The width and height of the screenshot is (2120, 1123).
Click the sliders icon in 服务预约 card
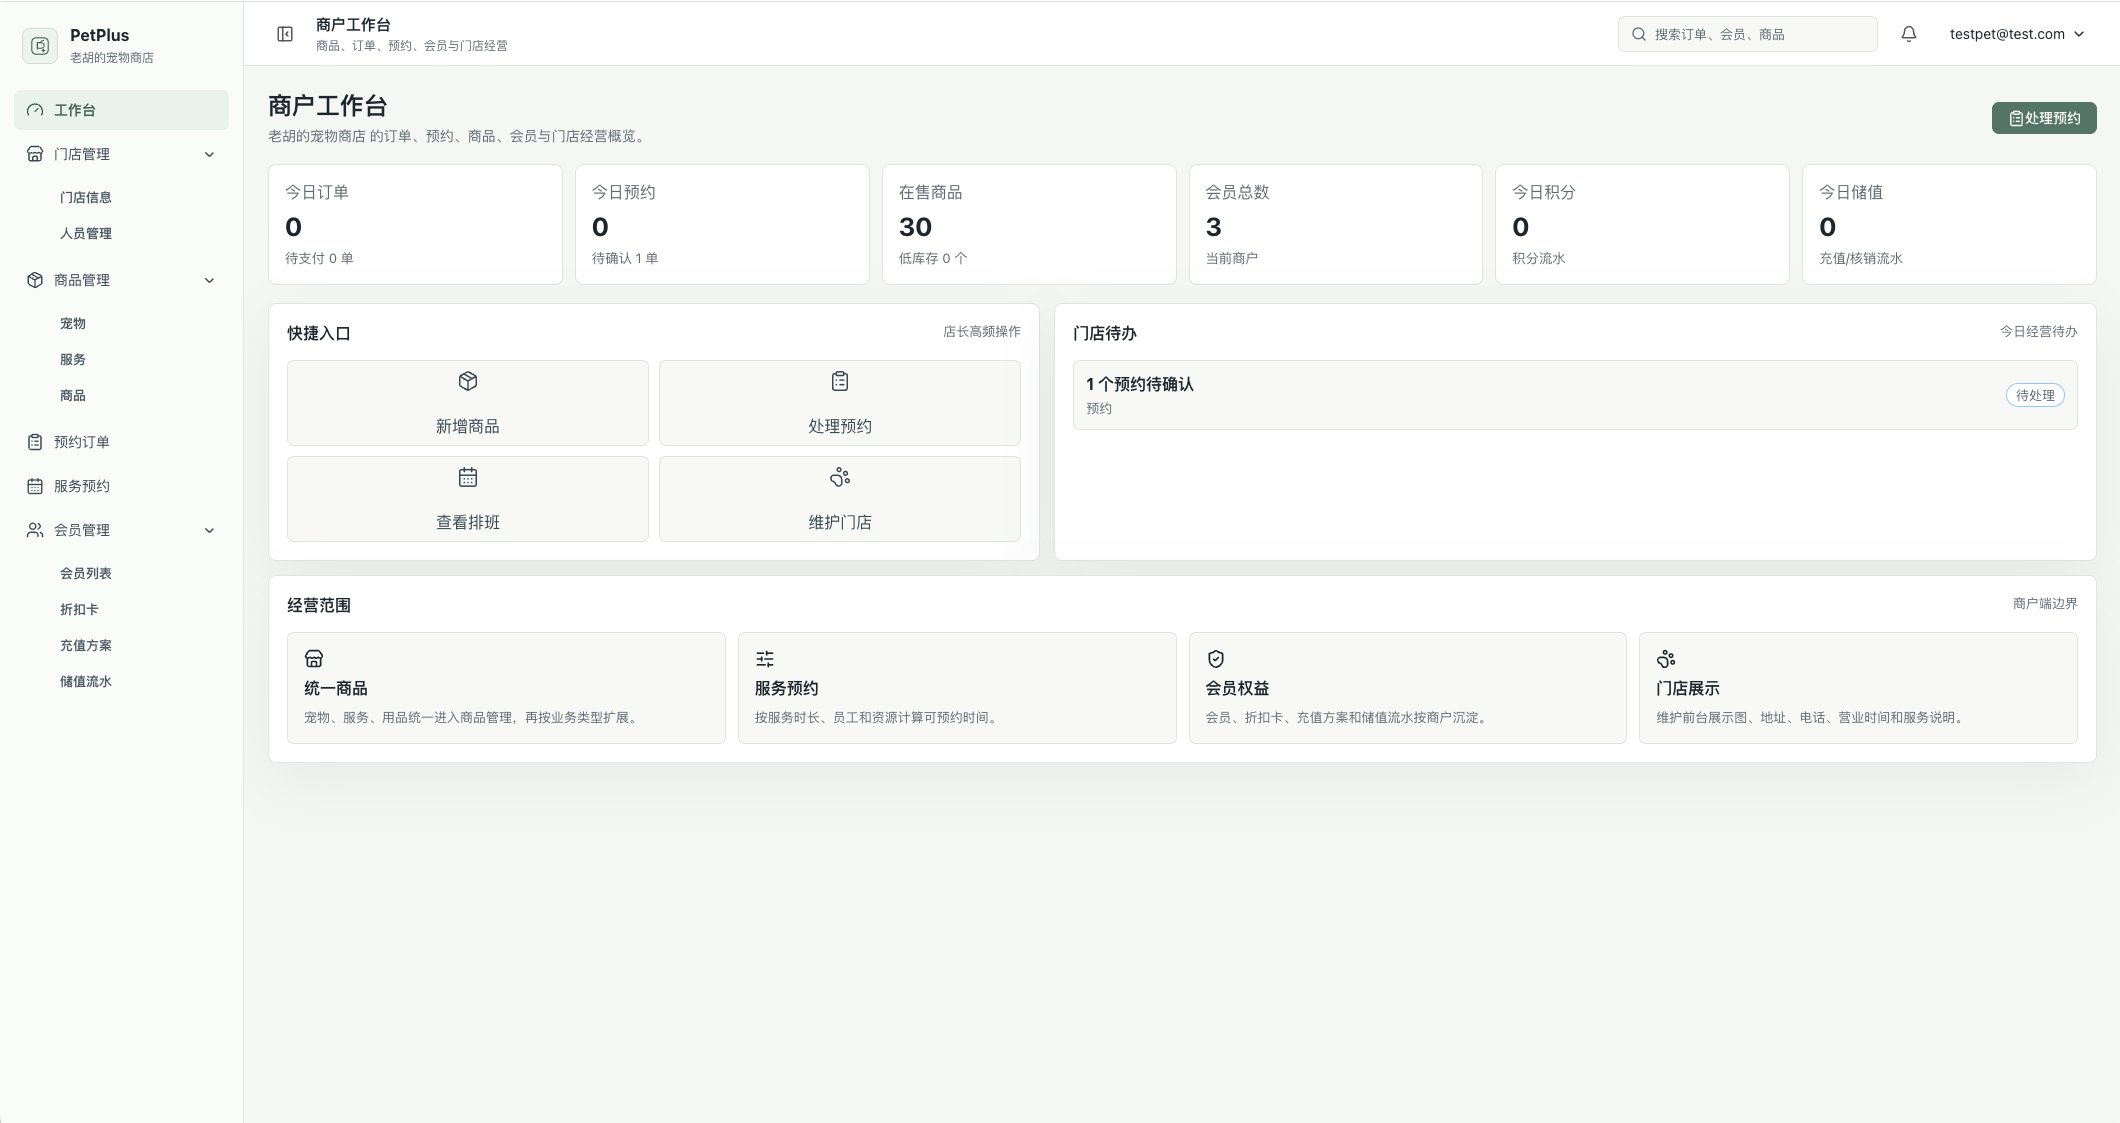click(765, 659)
